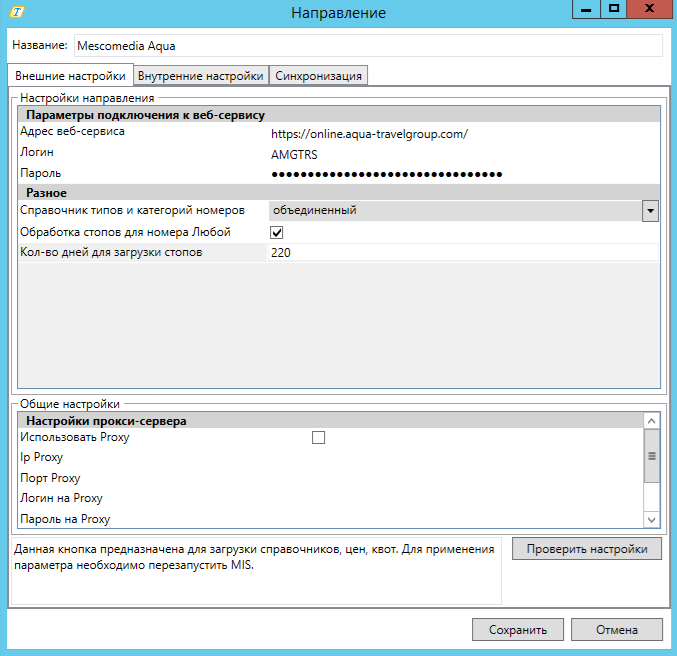The width and height of the screenshot is (677, 656).
Task: Minimize the Направление window
Action: pyautogui.click(x=587, y=9)
